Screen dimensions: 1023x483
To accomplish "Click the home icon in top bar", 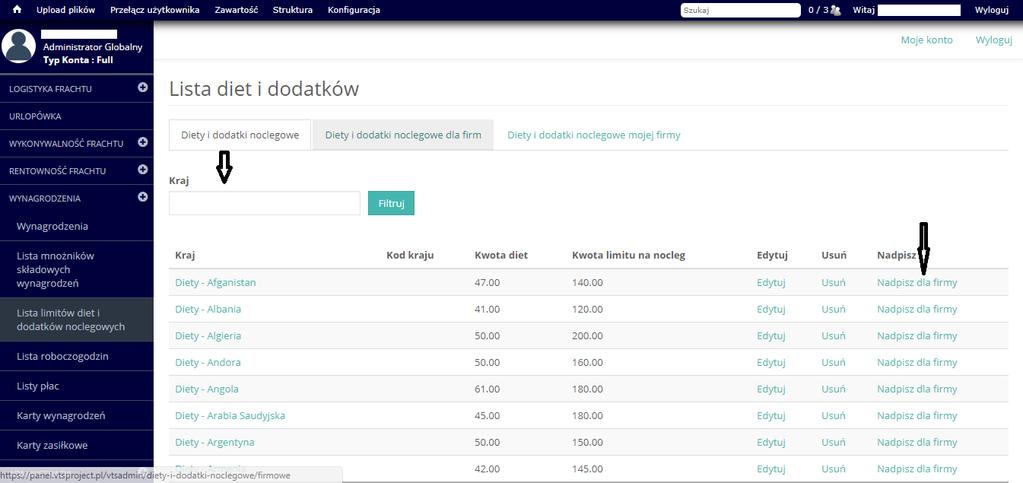I will [17, 10].
